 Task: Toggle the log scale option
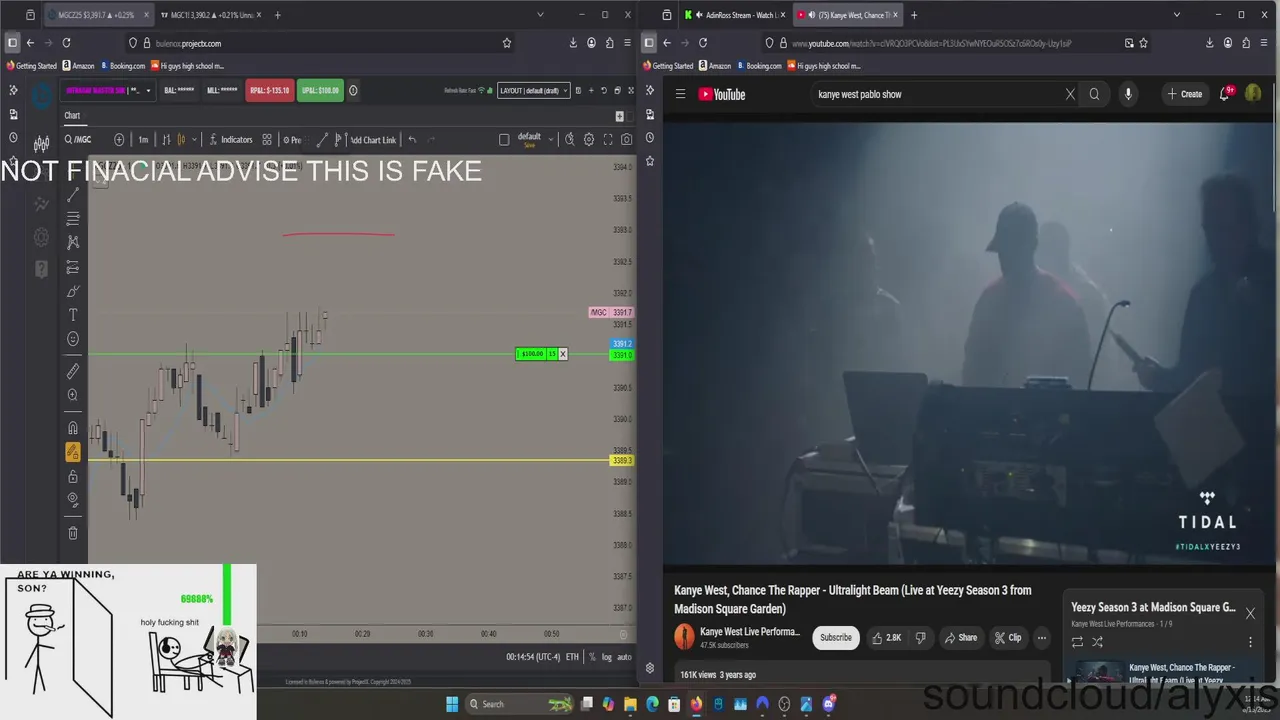pos(607,657)
